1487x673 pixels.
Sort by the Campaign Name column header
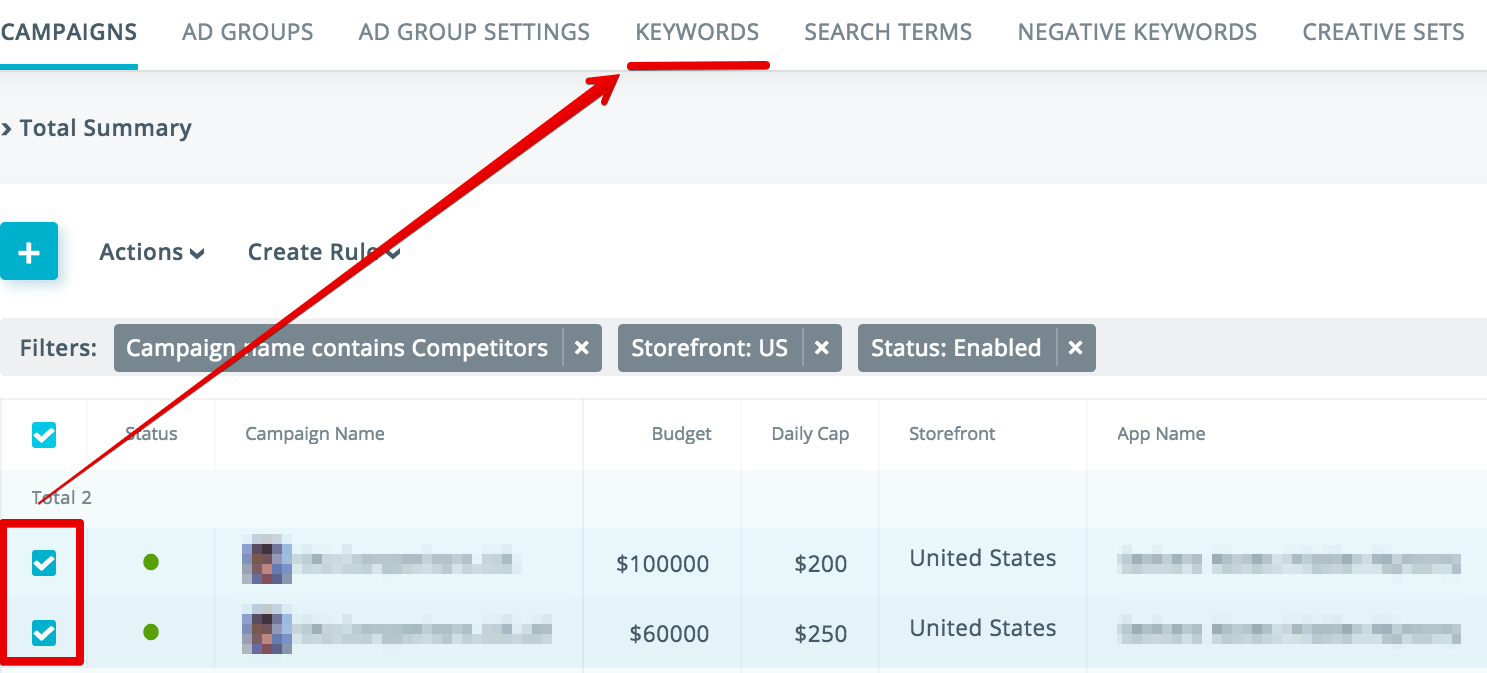click(x=314, y=434)
